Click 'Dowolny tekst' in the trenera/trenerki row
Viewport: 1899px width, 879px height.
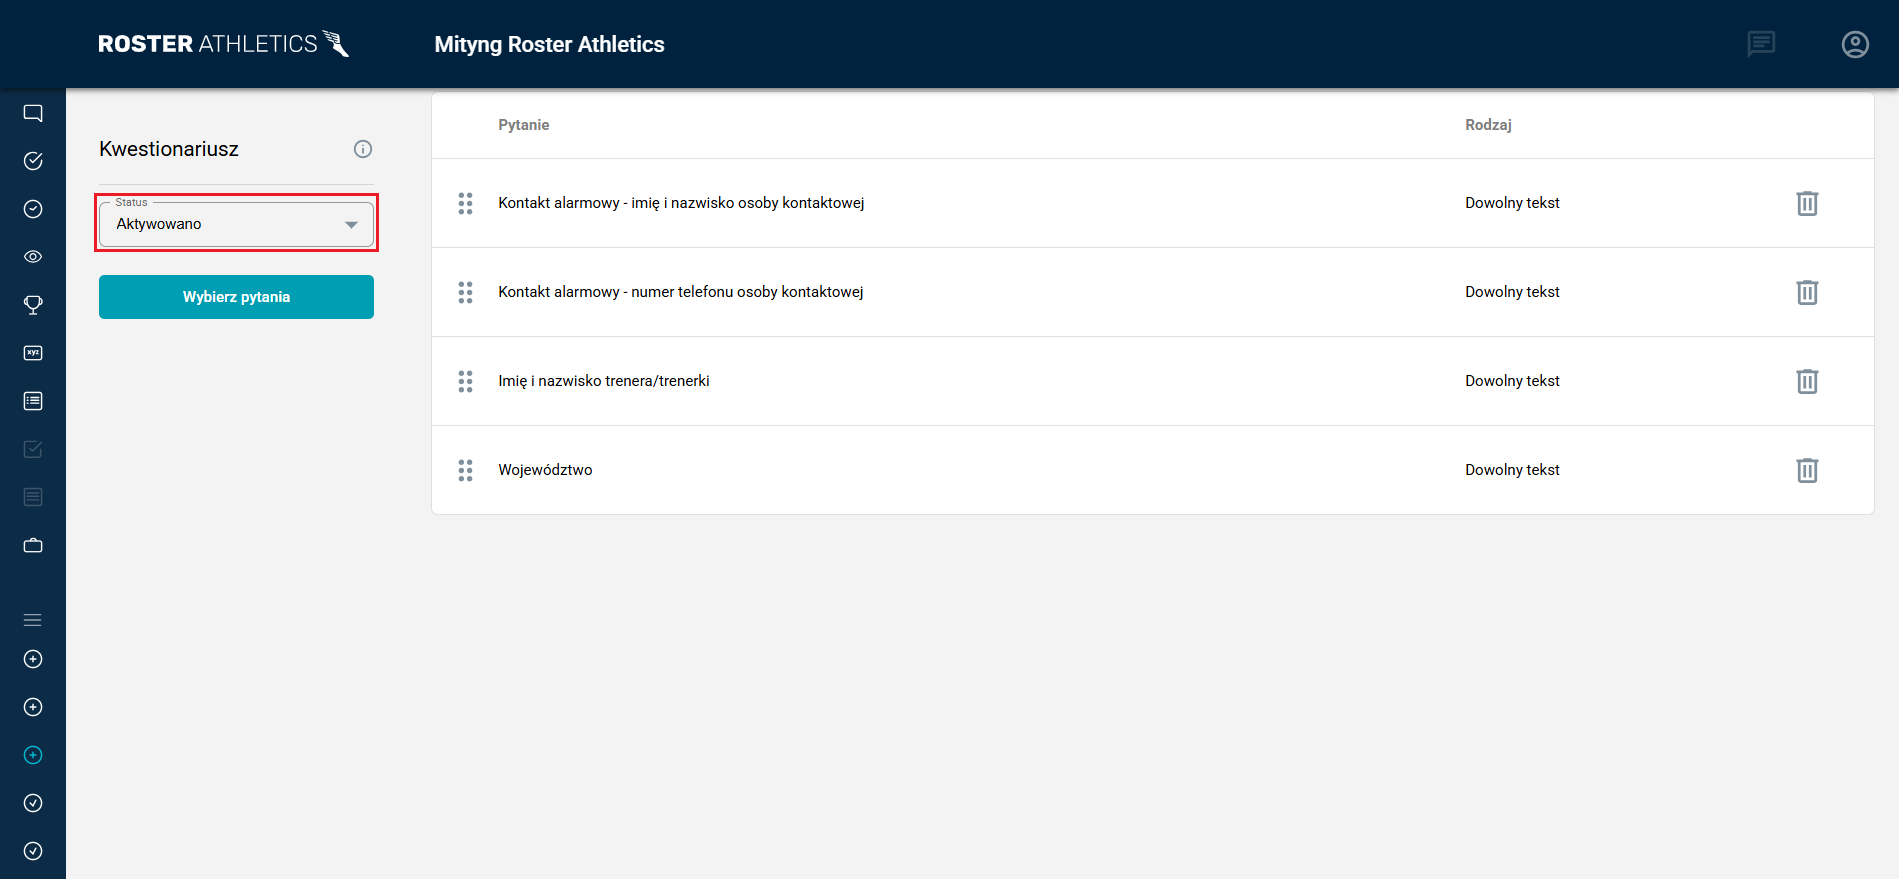pyautogui.click(x=1512, y=381)
